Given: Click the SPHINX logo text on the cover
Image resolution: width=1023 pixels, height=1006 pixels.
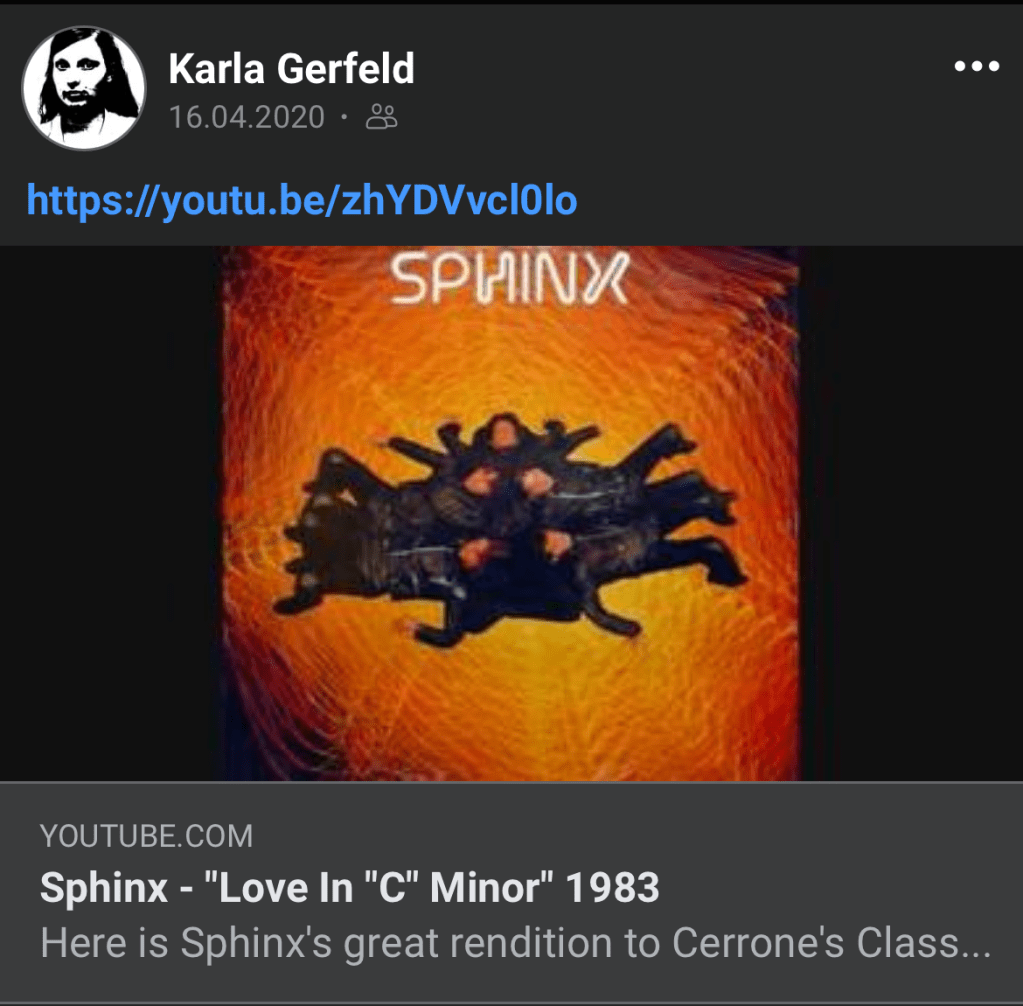Looking at the screenshot, I should (510, 279).
